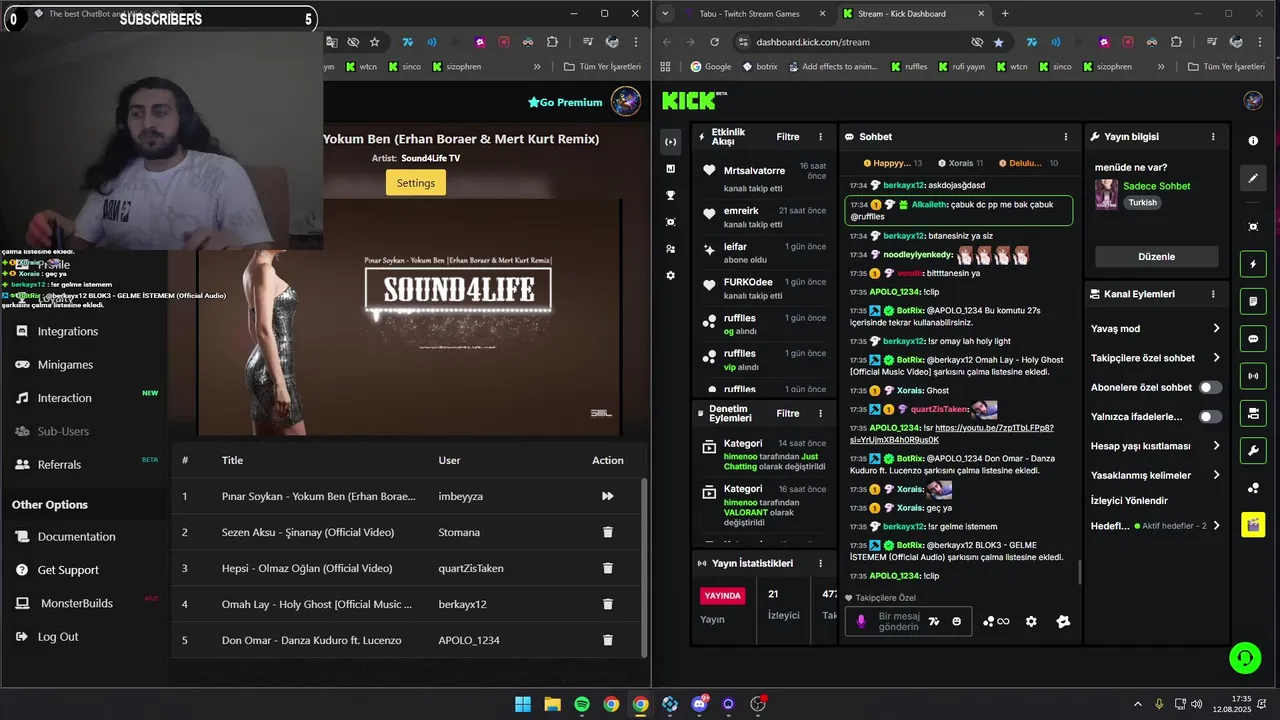Open the Kick left sidebar settings gear
The height and width of the screenshot is (720, 1280).
[670, 275]
